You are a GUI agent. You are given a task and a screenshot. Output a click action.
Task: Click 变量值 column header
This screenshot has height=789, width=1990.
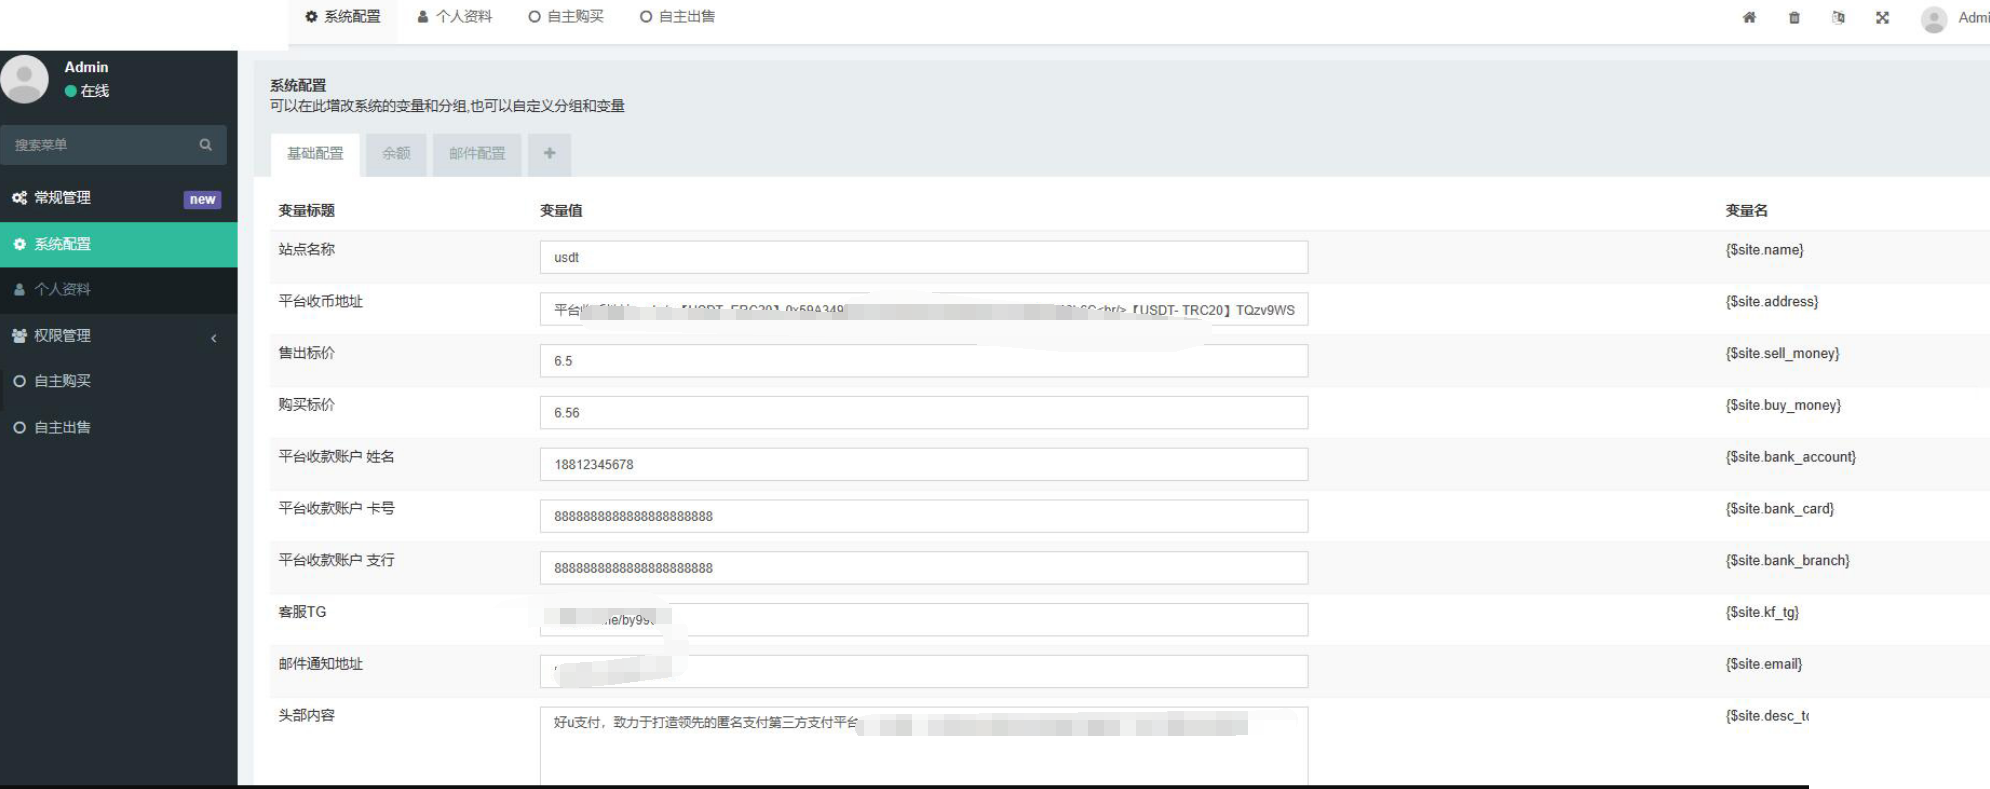561,211
